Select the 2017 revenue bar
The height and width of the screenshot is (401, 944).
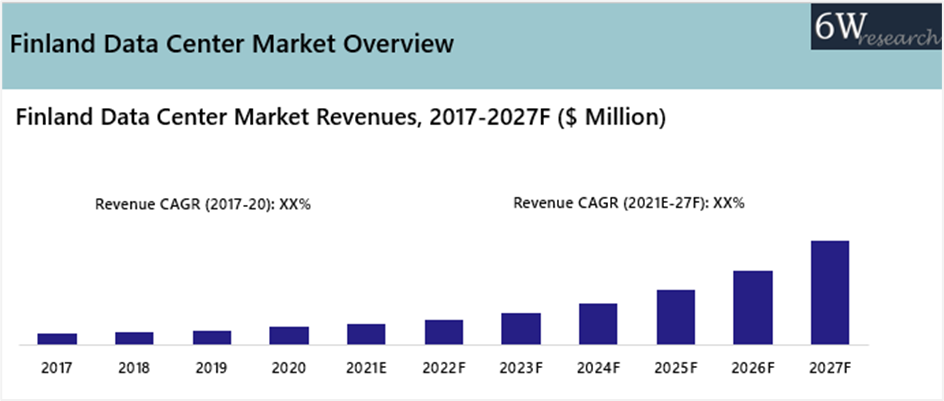pyautogui.click(x=57, y=339)
